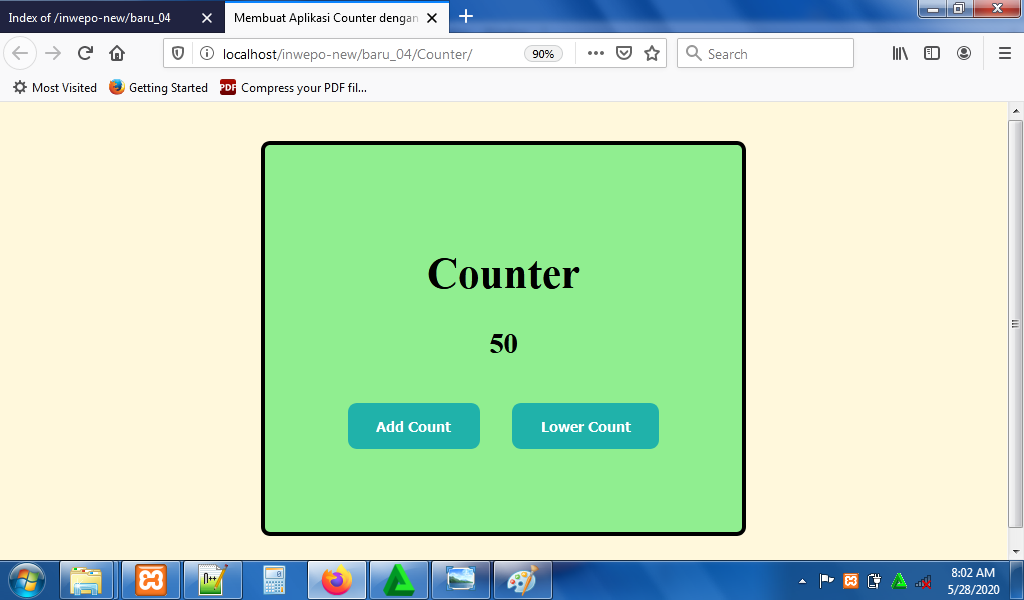Click the Lower Count button
Image resolution: width=1024 pixels, height=600 pixels.
pyautogui.click(x=585, y=426)
